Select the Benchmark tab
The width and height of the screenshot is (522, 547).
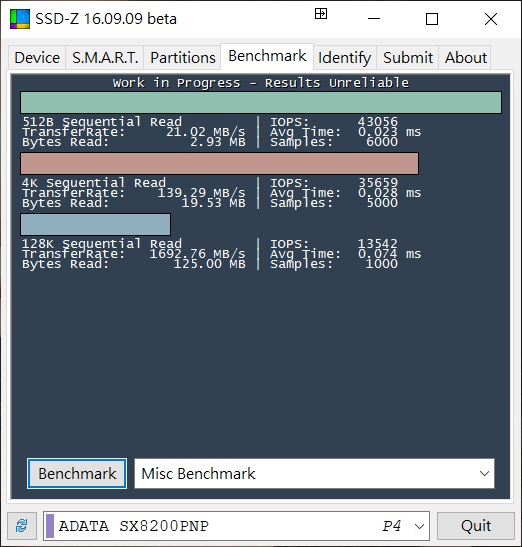(267, 56)
